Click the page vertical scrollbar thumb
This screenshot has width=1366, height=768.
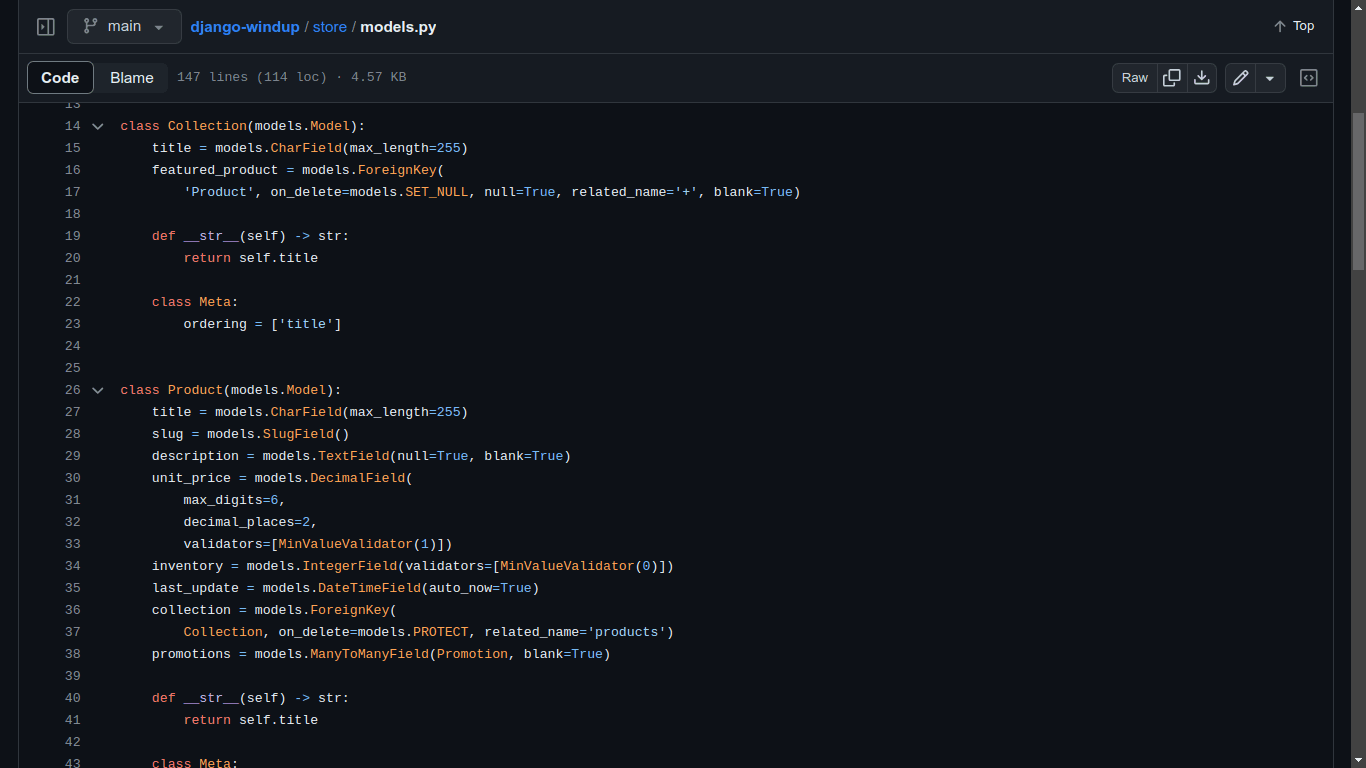1358,190
